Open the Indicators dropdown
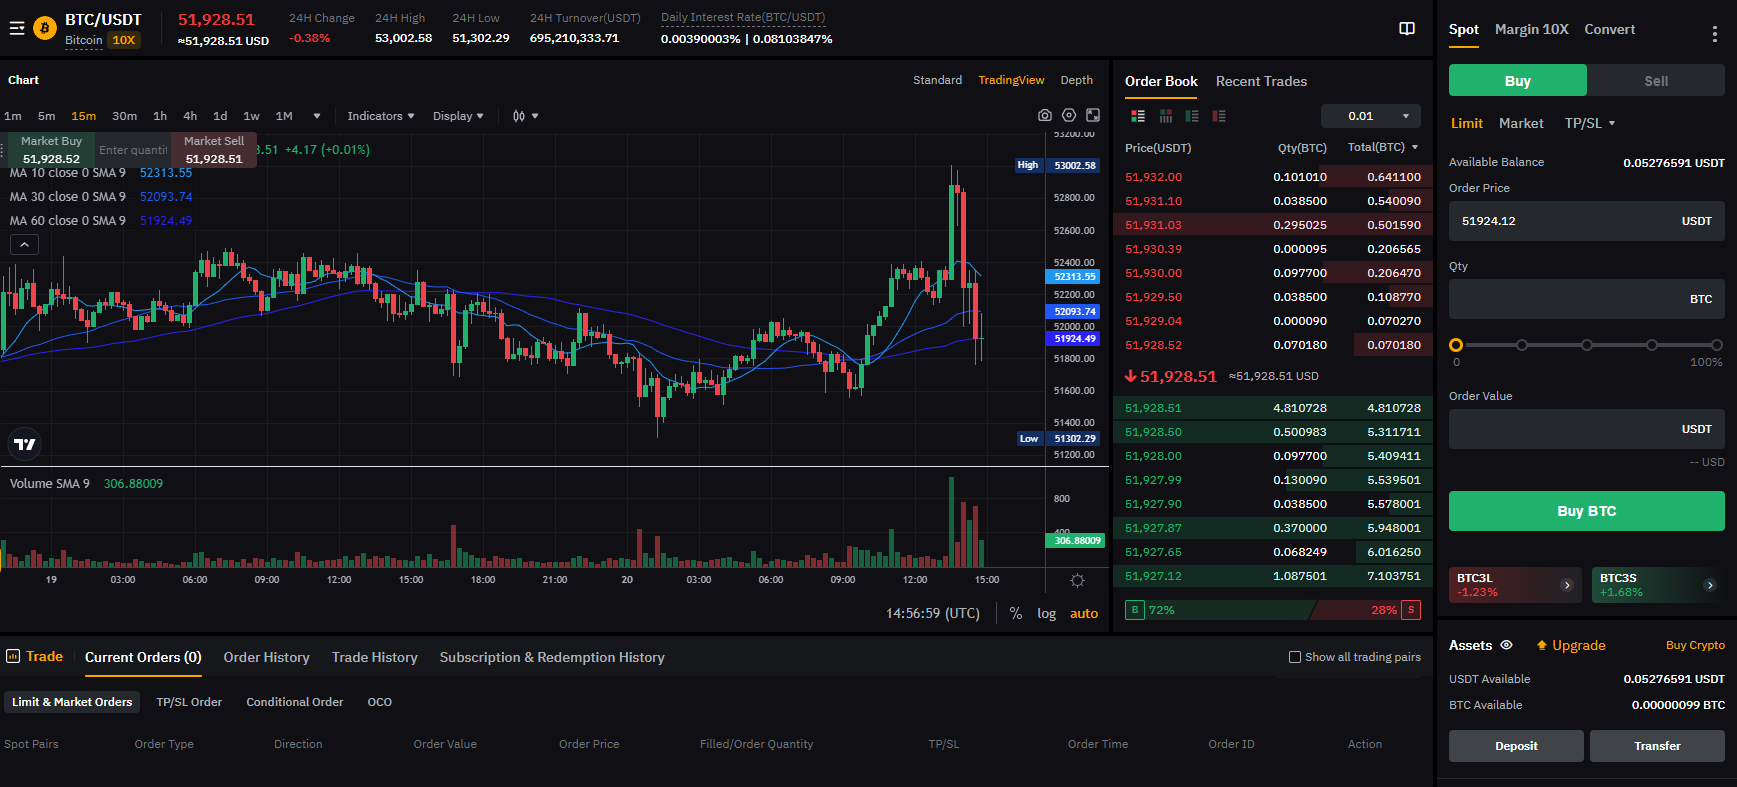 coord(380,116)
